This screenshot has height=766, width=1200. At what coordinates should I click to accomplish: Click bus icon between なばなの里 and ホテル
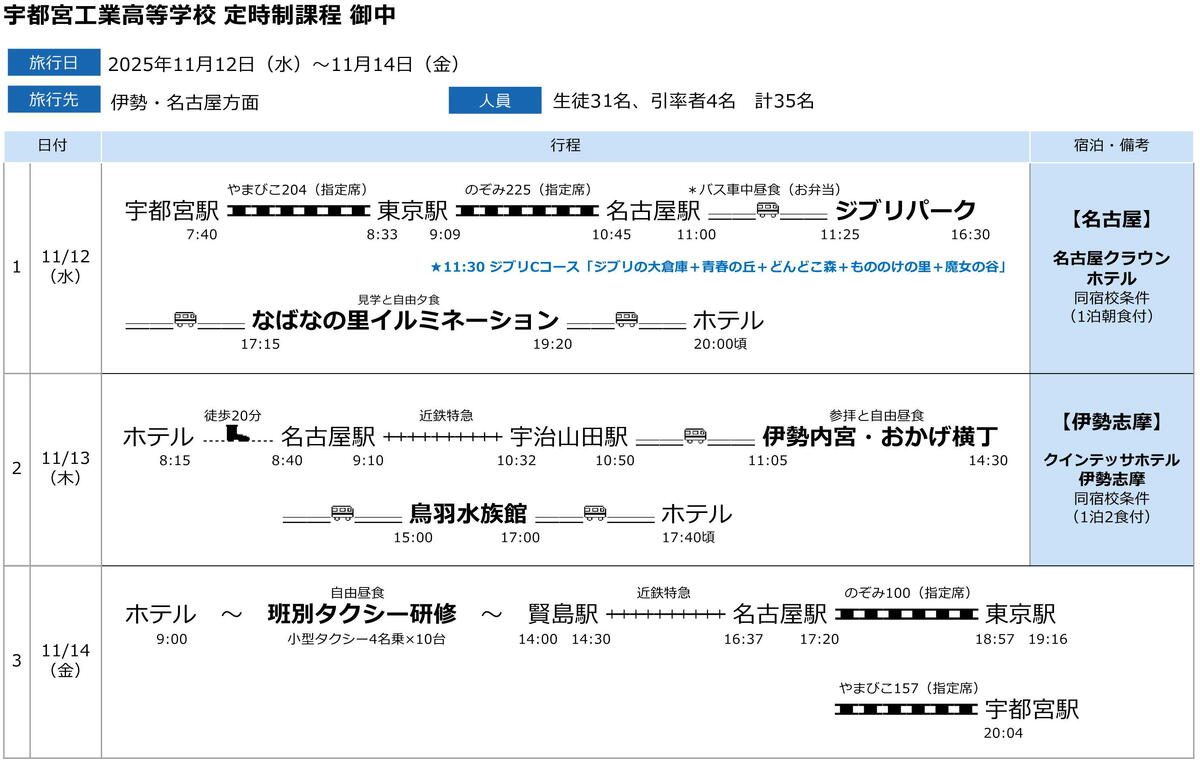[x=627, y=320]
